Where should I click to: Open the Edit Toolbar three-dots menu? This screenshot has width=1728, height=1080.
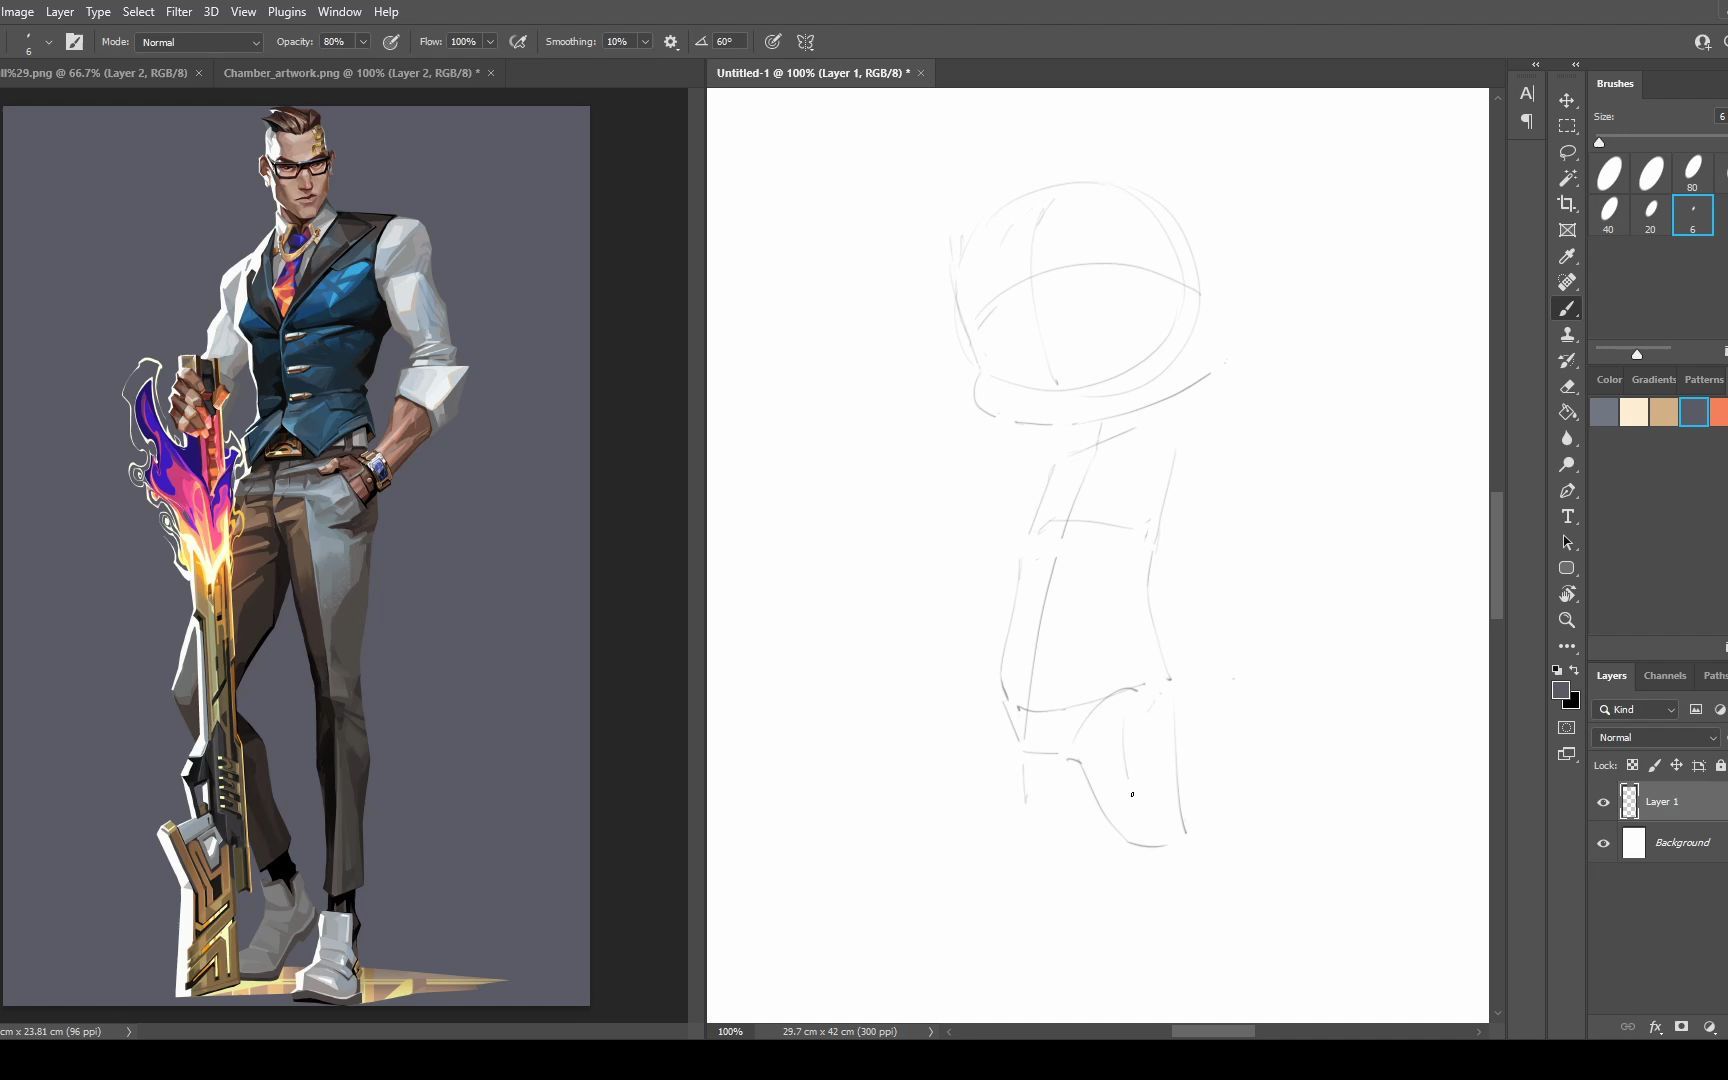coord(1567,646)
